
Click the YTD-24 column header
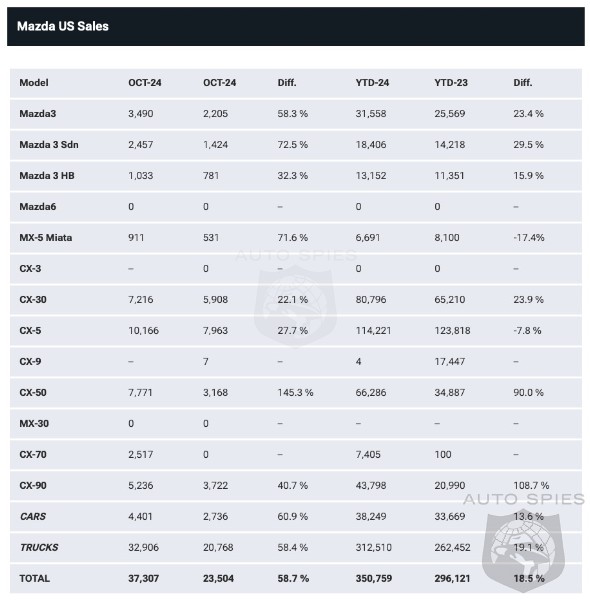tap(372, 83)
